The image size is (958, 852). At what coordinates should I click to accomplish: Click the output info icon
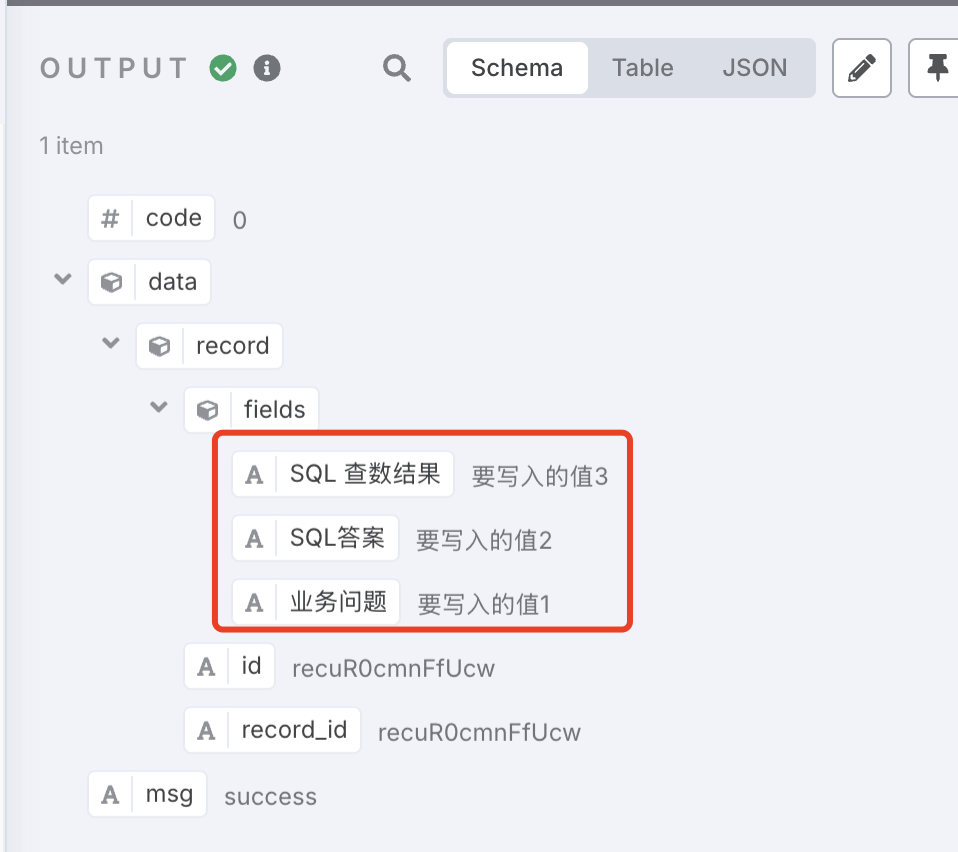pos(267,68)
